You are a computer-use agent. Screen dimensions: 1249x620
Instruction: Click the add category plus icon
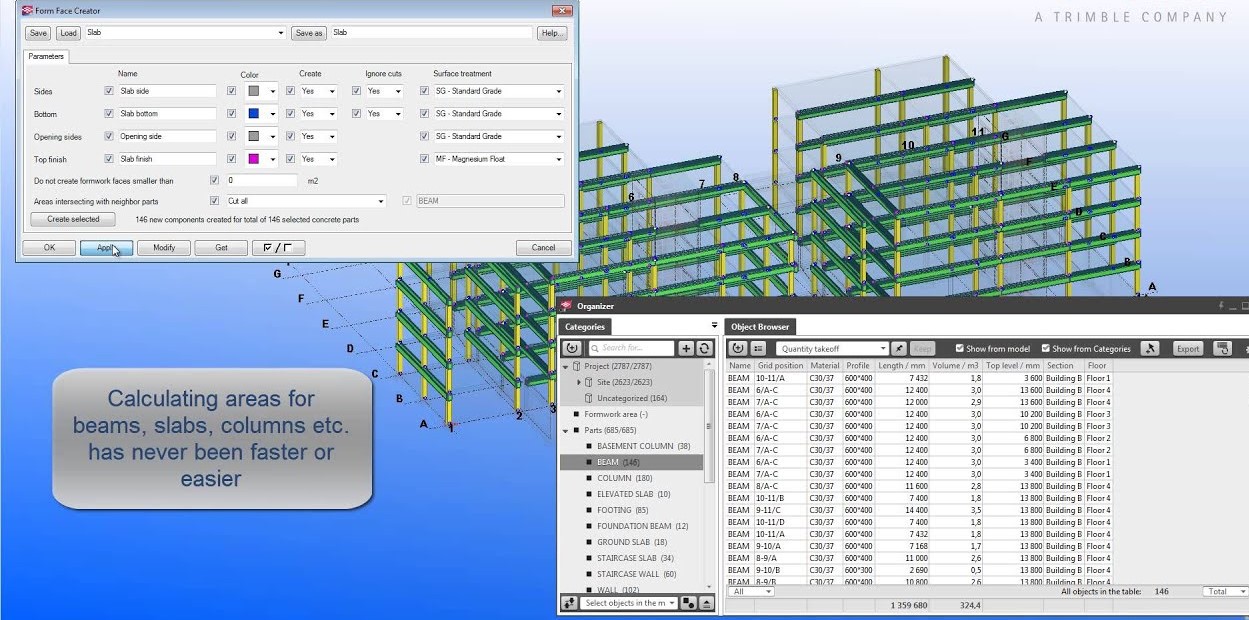click(x=686, y=348)
